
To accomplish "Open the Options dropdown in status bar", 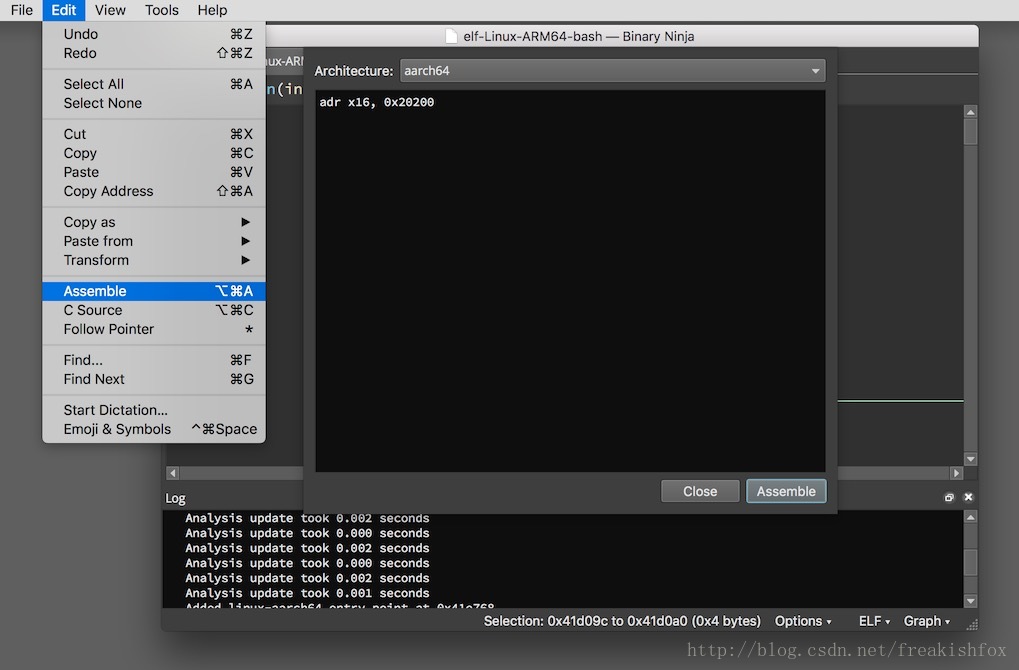I will [803, 621].
